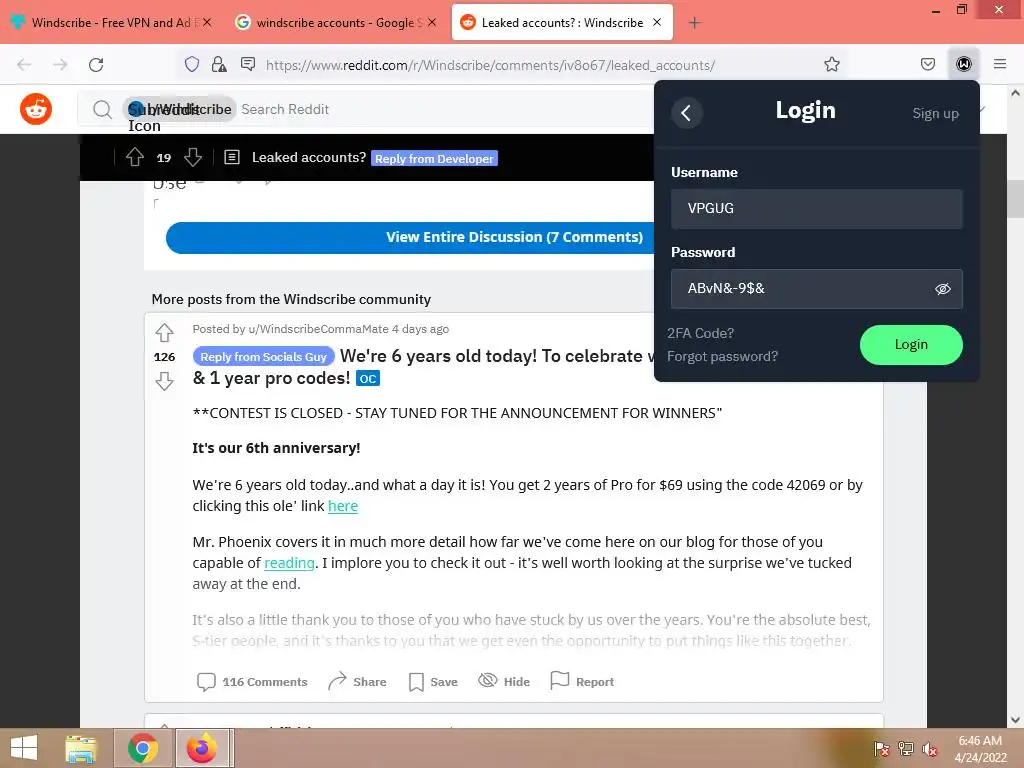The image size is (1024, 768).
Task: Click scrollbar up arrow at top right
Action: 1015,93
